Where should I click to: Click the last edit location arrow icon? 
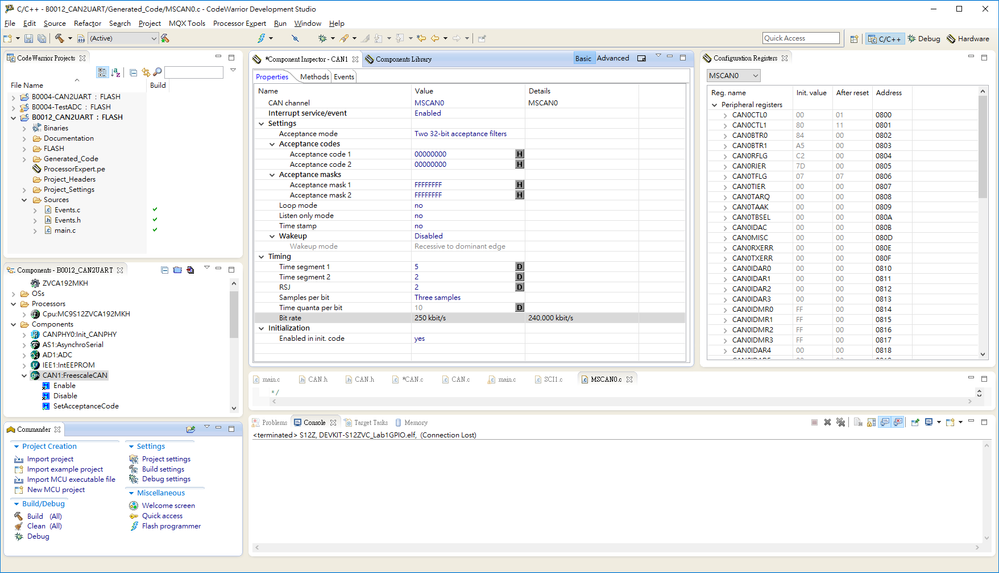click(421, 38)
